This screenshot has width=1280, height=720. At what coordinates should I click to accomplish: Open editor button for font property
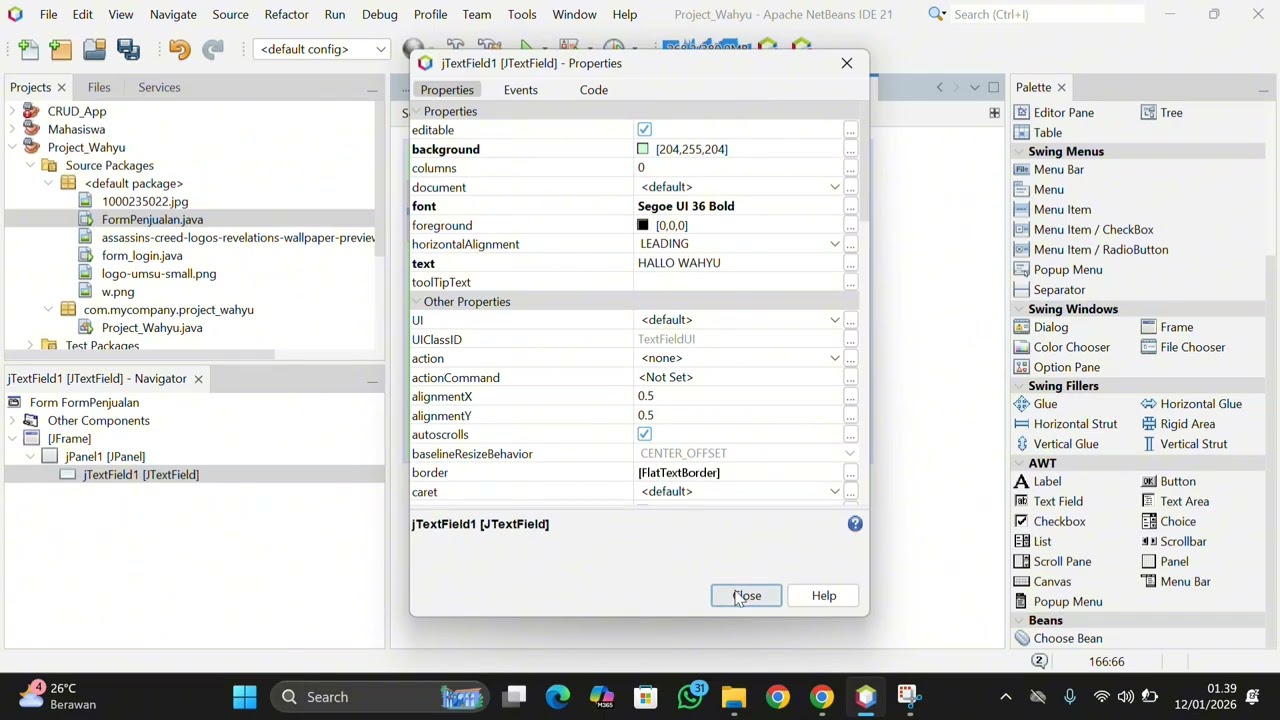click(x=850, y=206)
